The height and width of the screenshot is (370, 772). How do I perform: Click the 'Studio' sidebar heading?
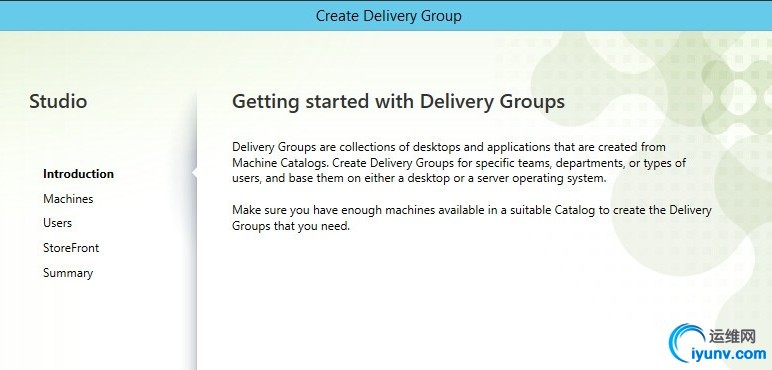(x=58, y=101)
